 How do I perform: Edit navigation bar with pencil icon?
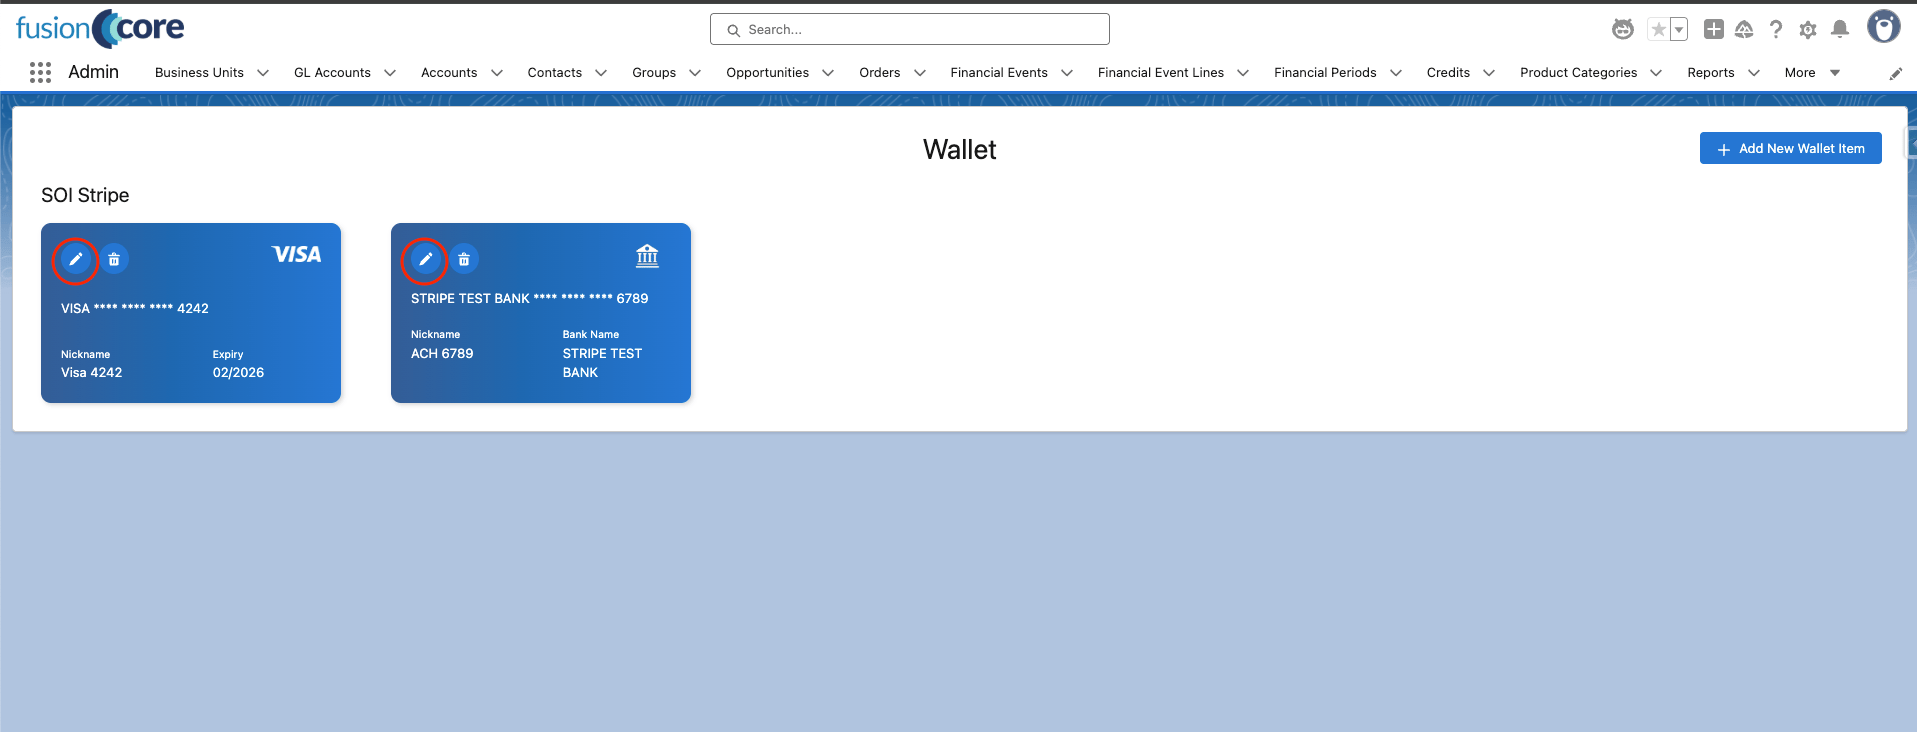click(x=1895, y=73)
